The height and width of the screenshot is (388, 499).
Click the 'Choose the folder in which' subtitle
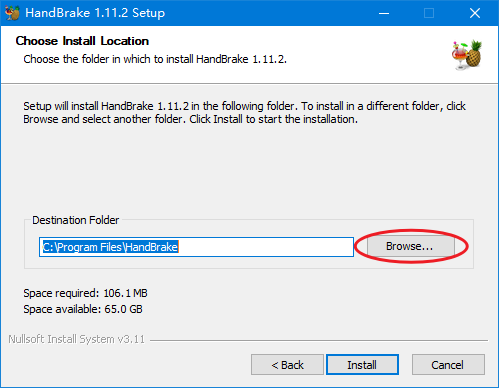[155, 59]
